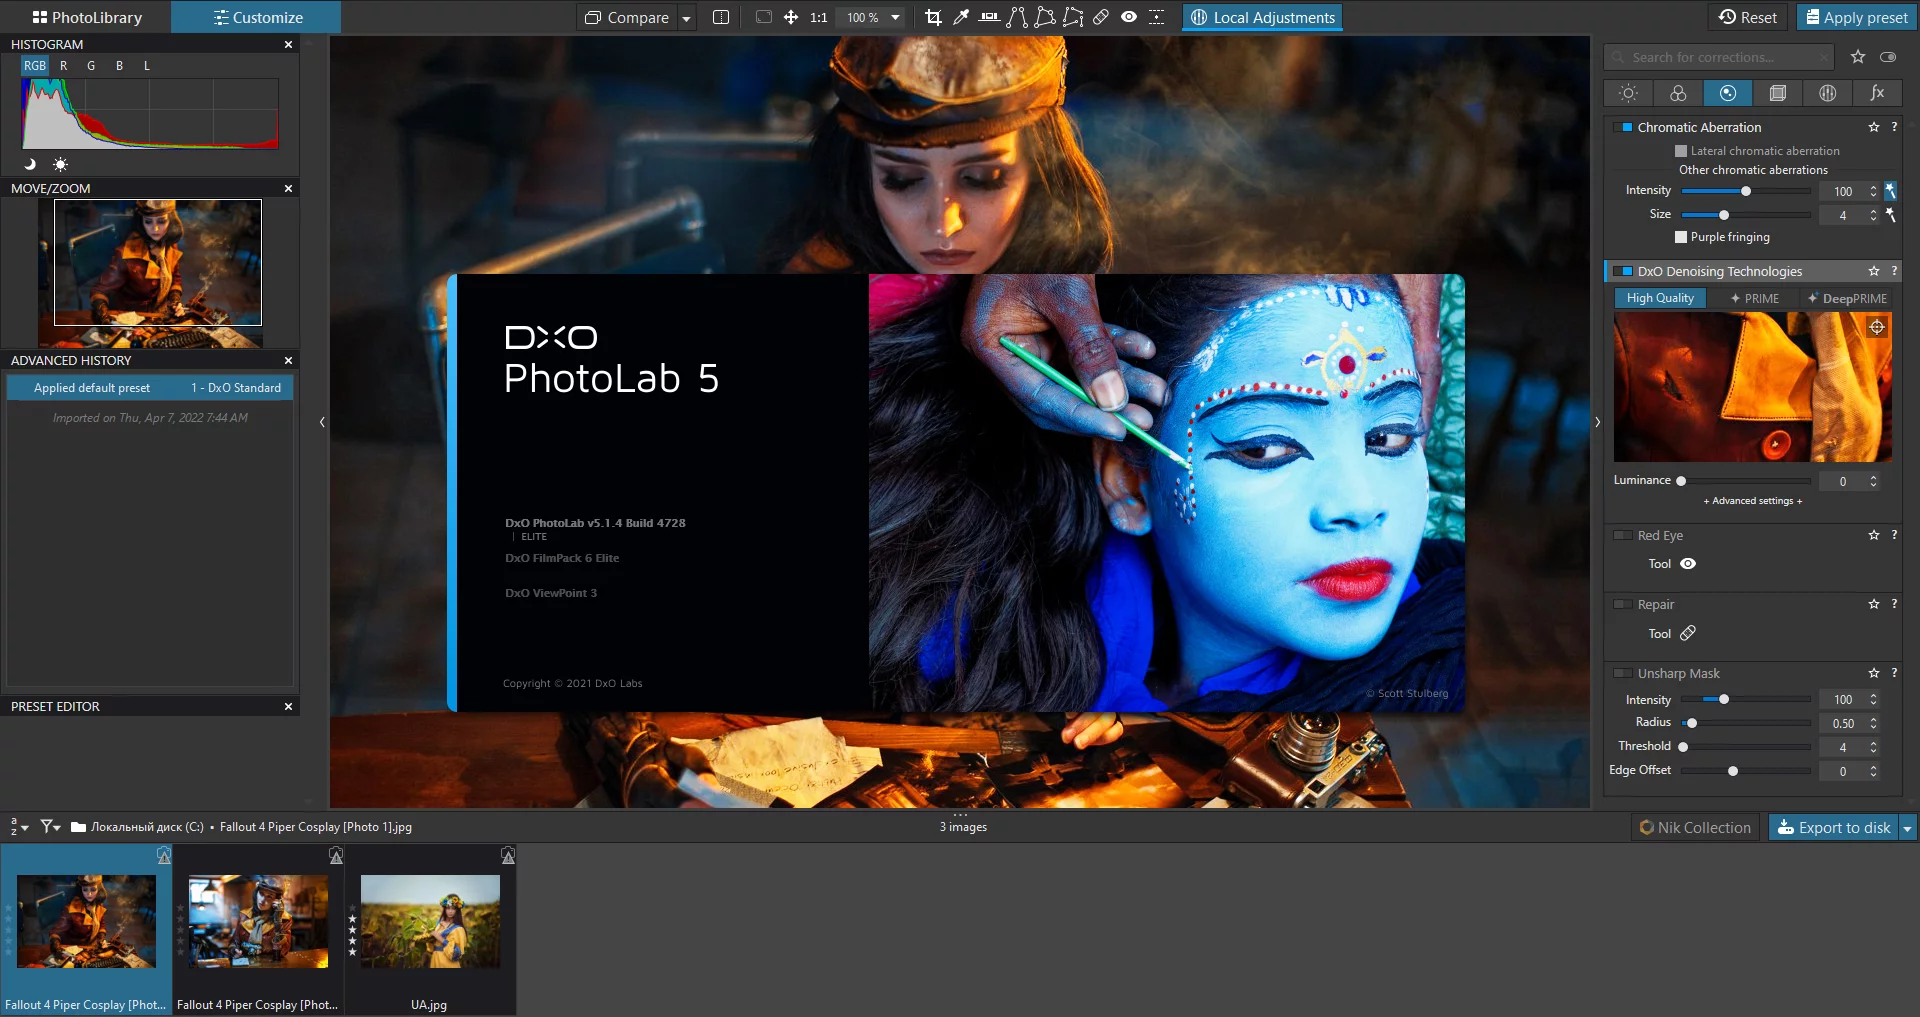This screenshot has width=1920, height=1017.
Task: Collapse the right panel with arrow
Action: [1597, 422]
